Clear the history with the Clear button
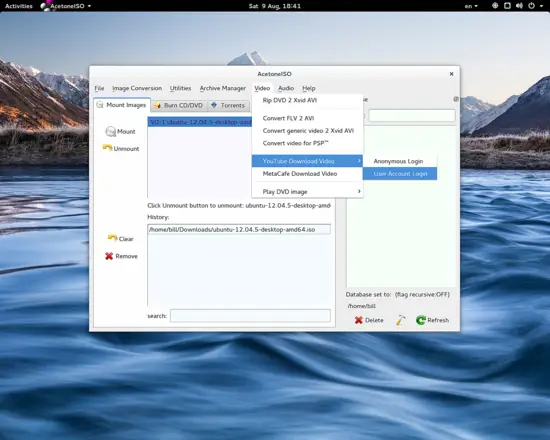Image resolution: width=550 pixels, height=440 pixels. 120,239
